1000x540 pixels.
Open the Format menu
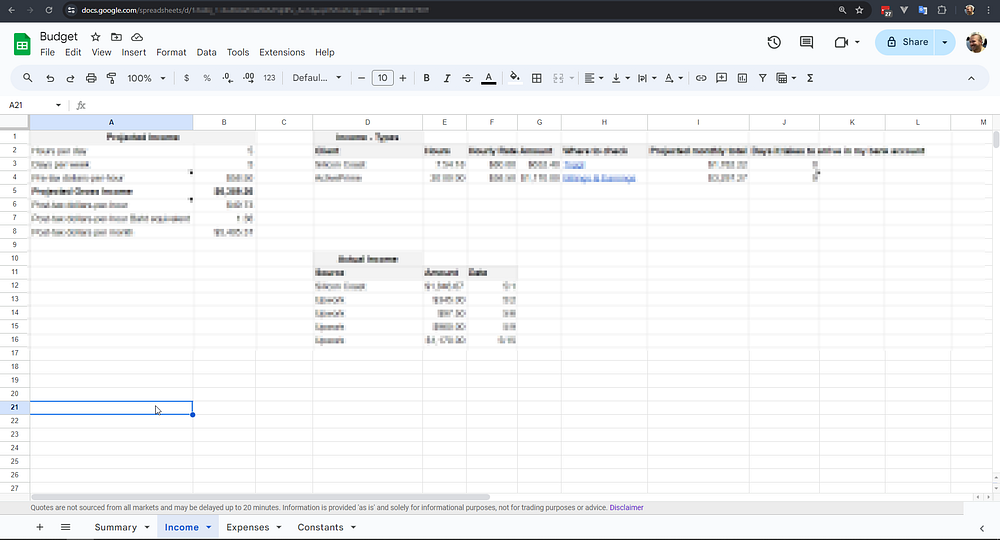tap(171, 52)
